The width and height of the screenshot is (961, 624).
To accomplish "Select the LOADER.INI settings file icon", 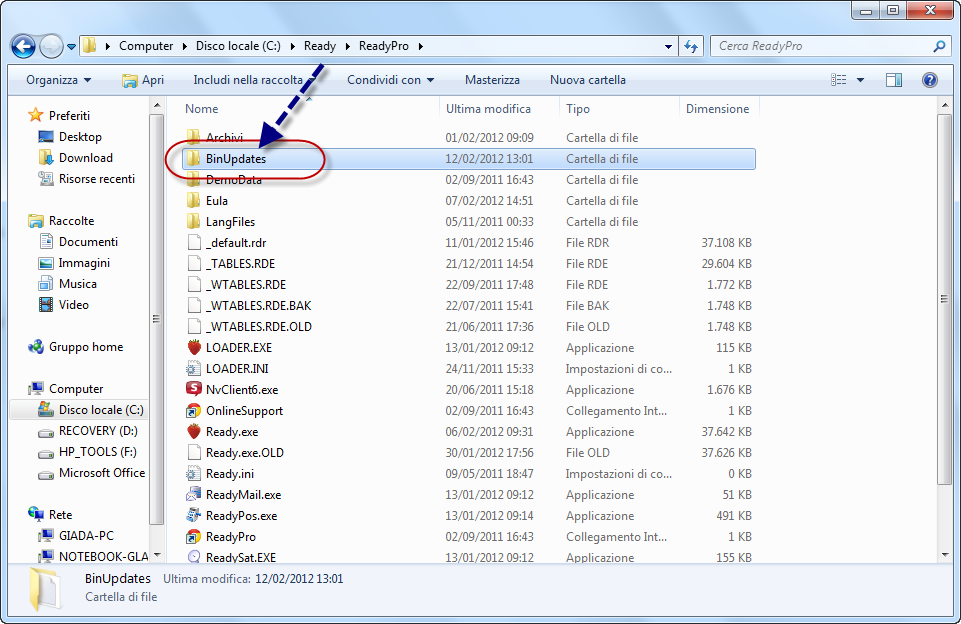I will point(194,368).
